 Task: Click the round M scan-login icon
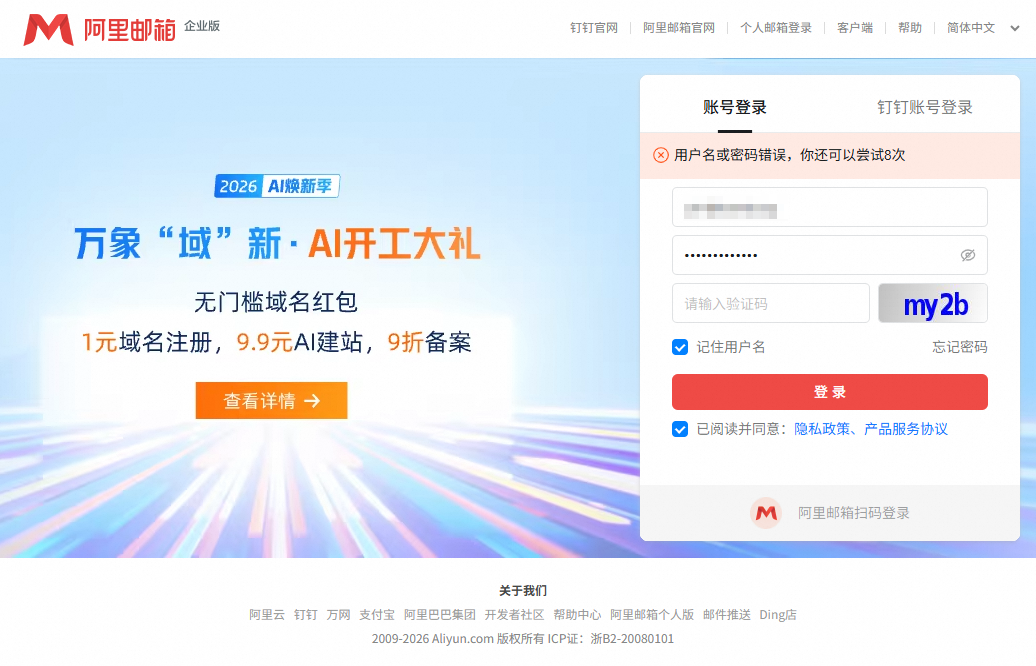click(766, 513)
